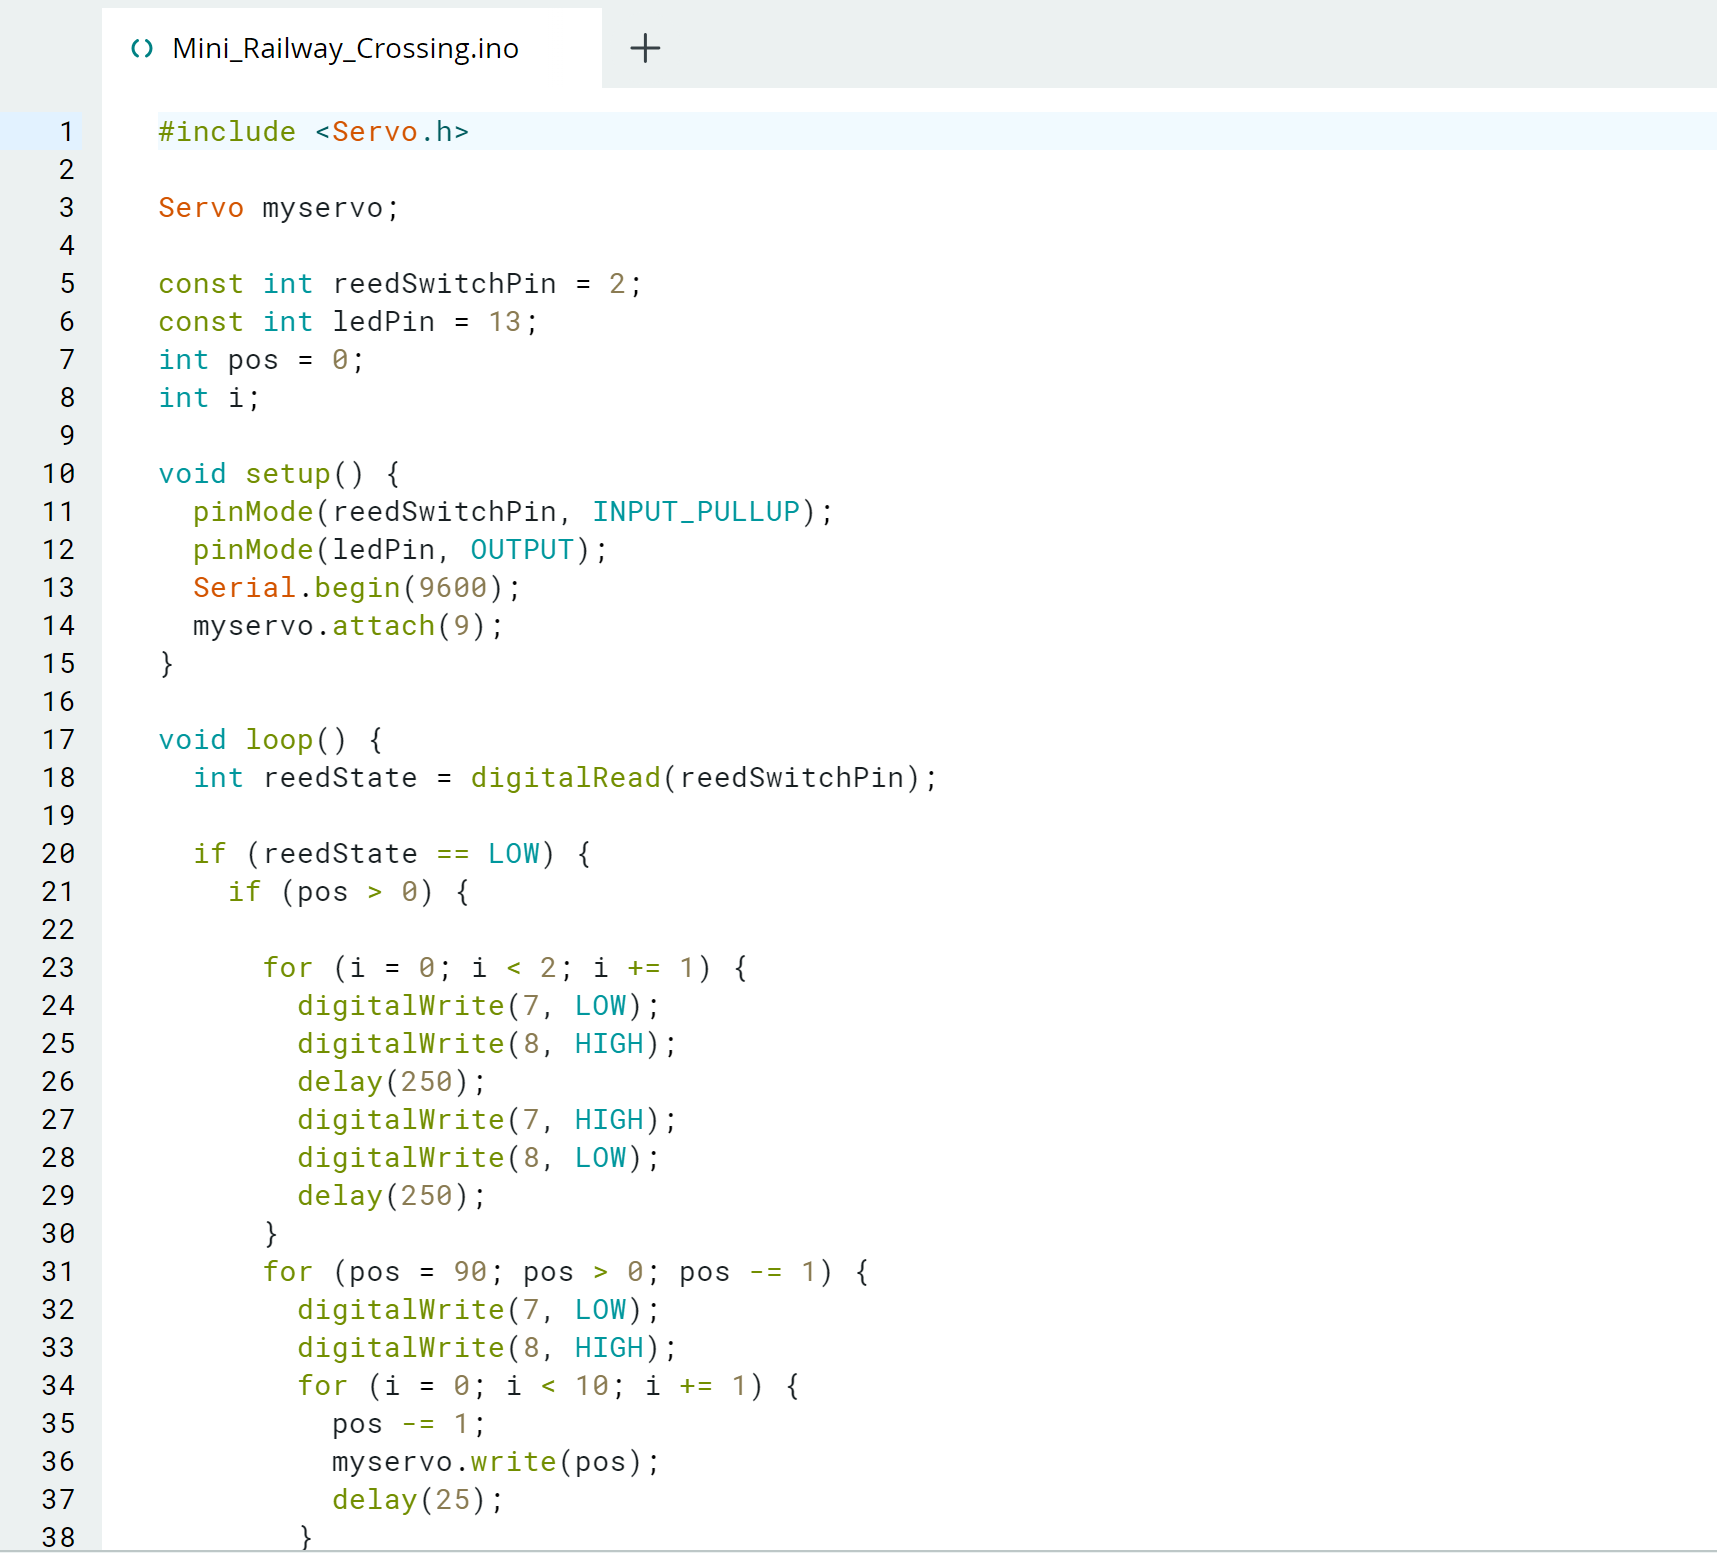The width and height of the screenshot is (1717, 1553).
Task: Click the 'Serial.begin(9600);' line
Action: tap(357, 588)
